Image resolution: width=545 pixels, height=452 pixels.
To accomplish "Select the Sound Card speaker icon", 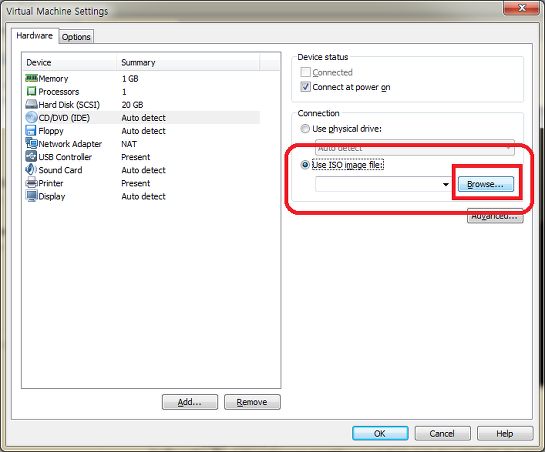I will [31, 170].
